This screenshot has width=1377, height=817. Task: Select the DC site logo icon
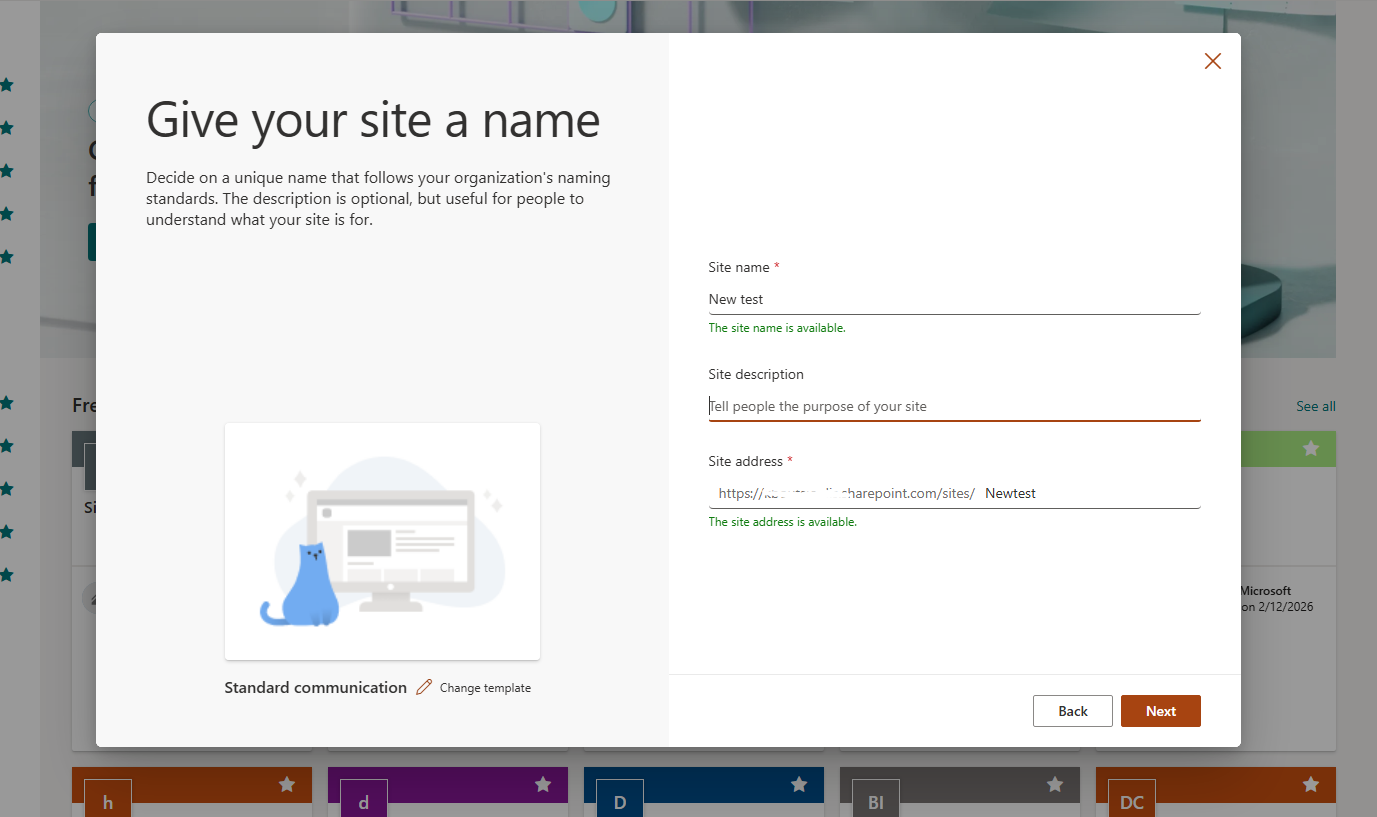point(1132,800)
